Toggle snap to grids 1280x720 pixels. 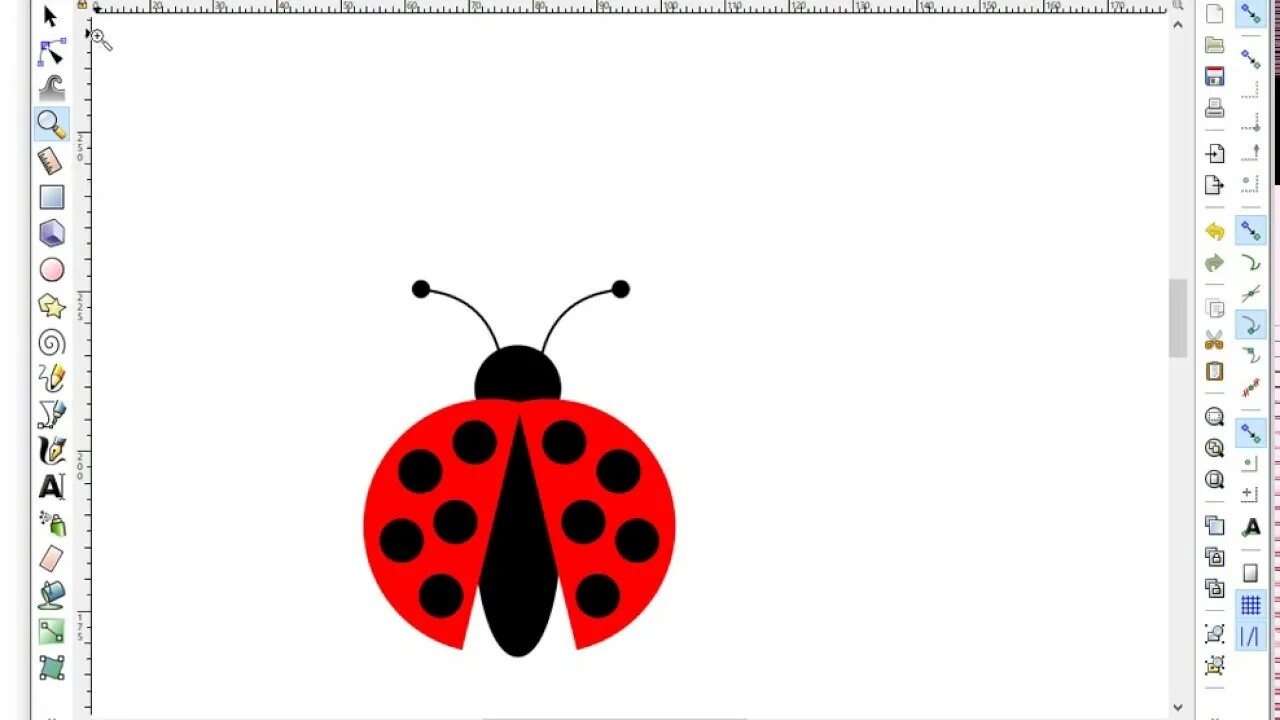click(x=1251, y=604)
